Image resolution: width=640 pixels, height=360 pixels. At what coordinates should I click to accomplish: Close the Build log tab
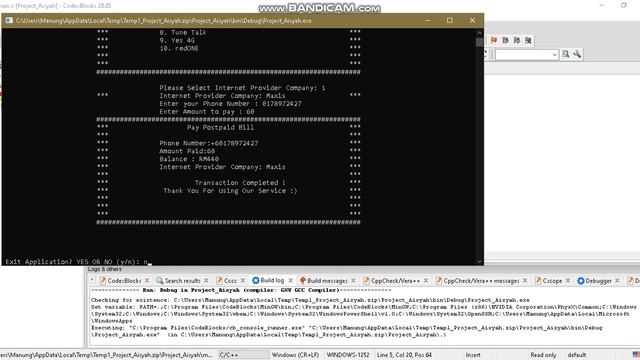tap(290, 280)
